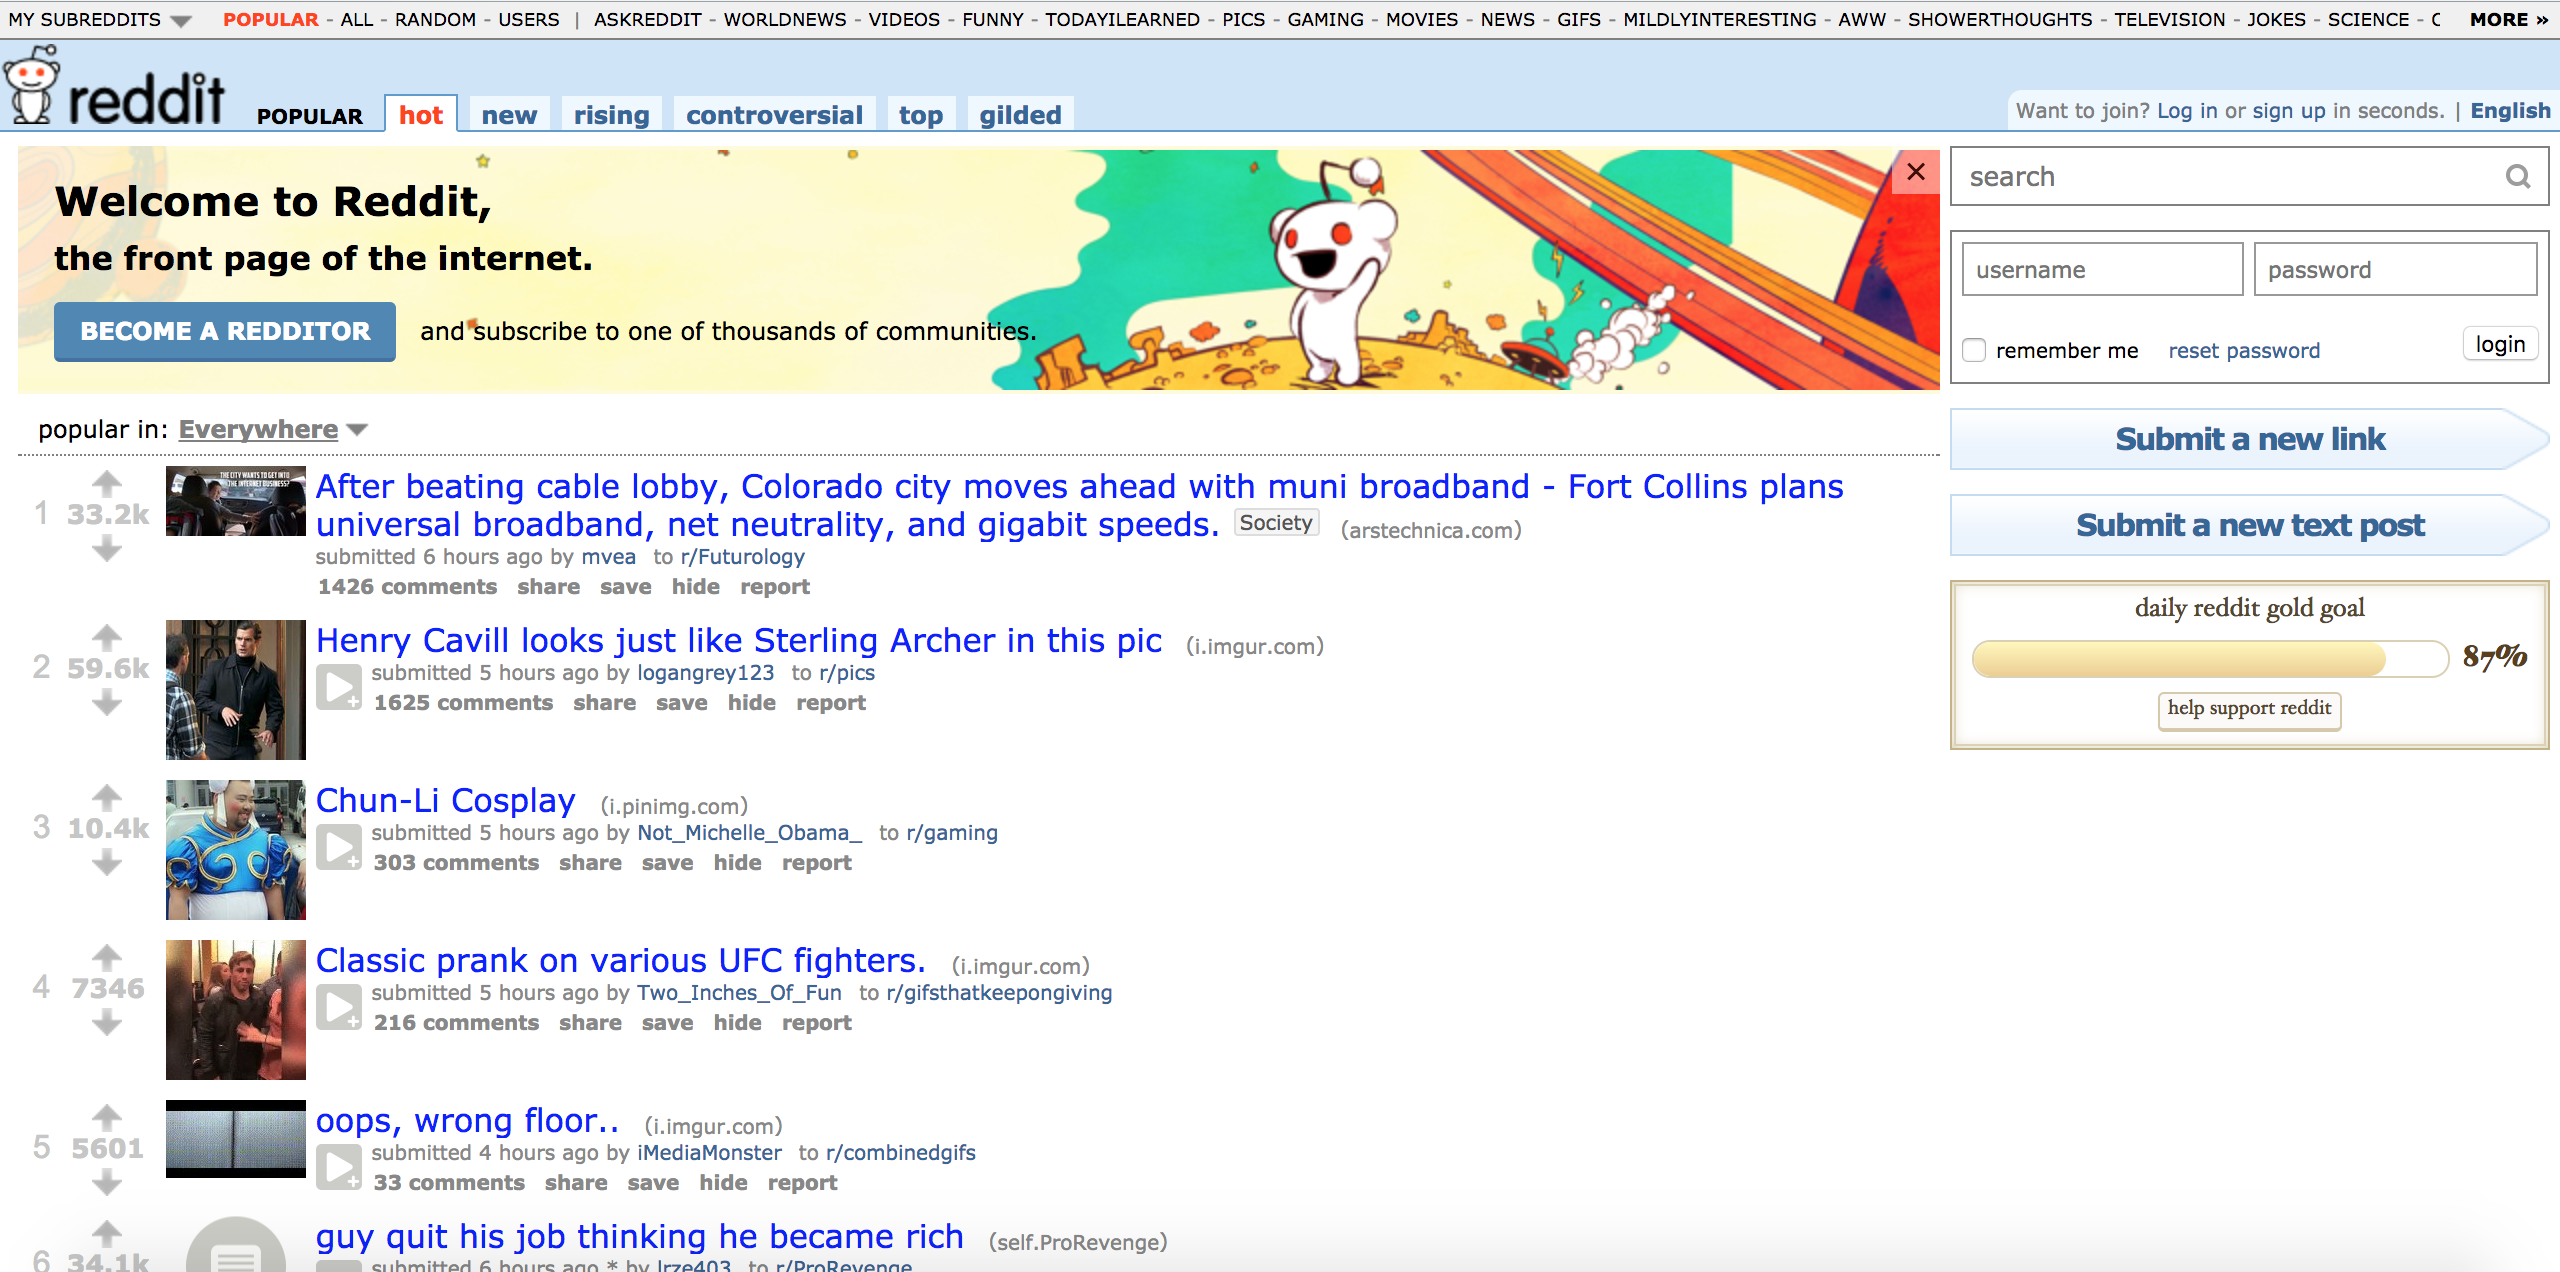The height and width of the screenshot is (1272, 2560).
Task: Click the Become a Redditor button
Action: [225, 331]
